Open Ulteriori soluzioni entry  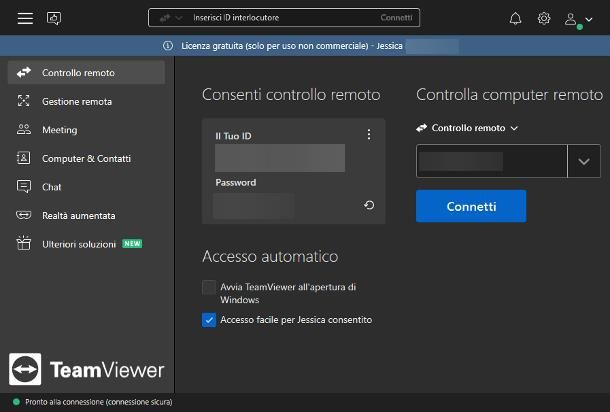86,244
